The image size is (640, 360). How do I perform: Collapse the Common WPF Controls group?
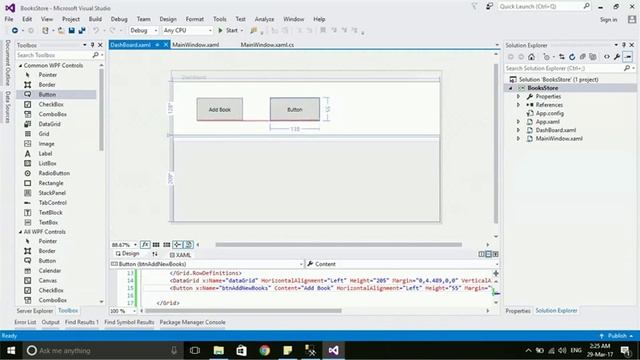pyautogui.click(x=20, y=65)
